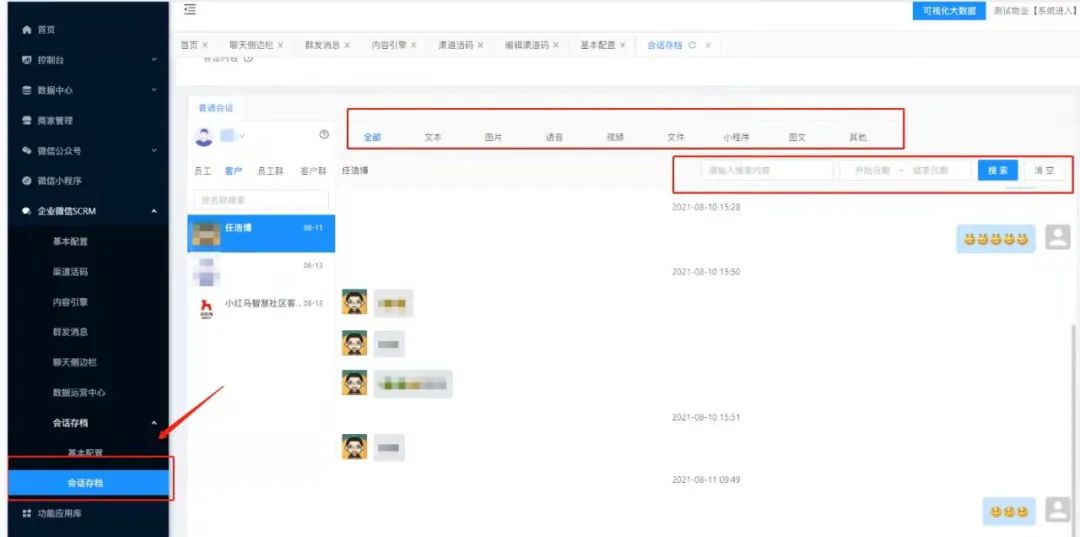The width and height of the screenshot is (1080, 537).
Task: Click the employee avatar icon above 员工 tab
Action: tap(204, 136)
